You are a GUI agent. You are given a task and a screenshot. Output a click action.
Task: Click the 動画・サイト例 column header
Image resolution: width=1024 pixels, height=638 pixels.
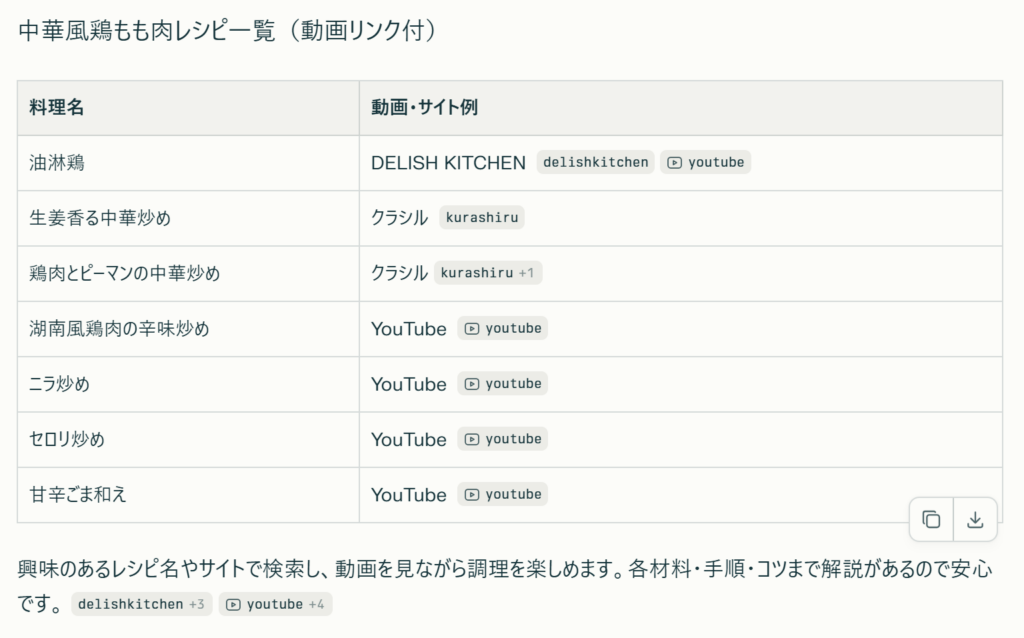tap(424, 108)
